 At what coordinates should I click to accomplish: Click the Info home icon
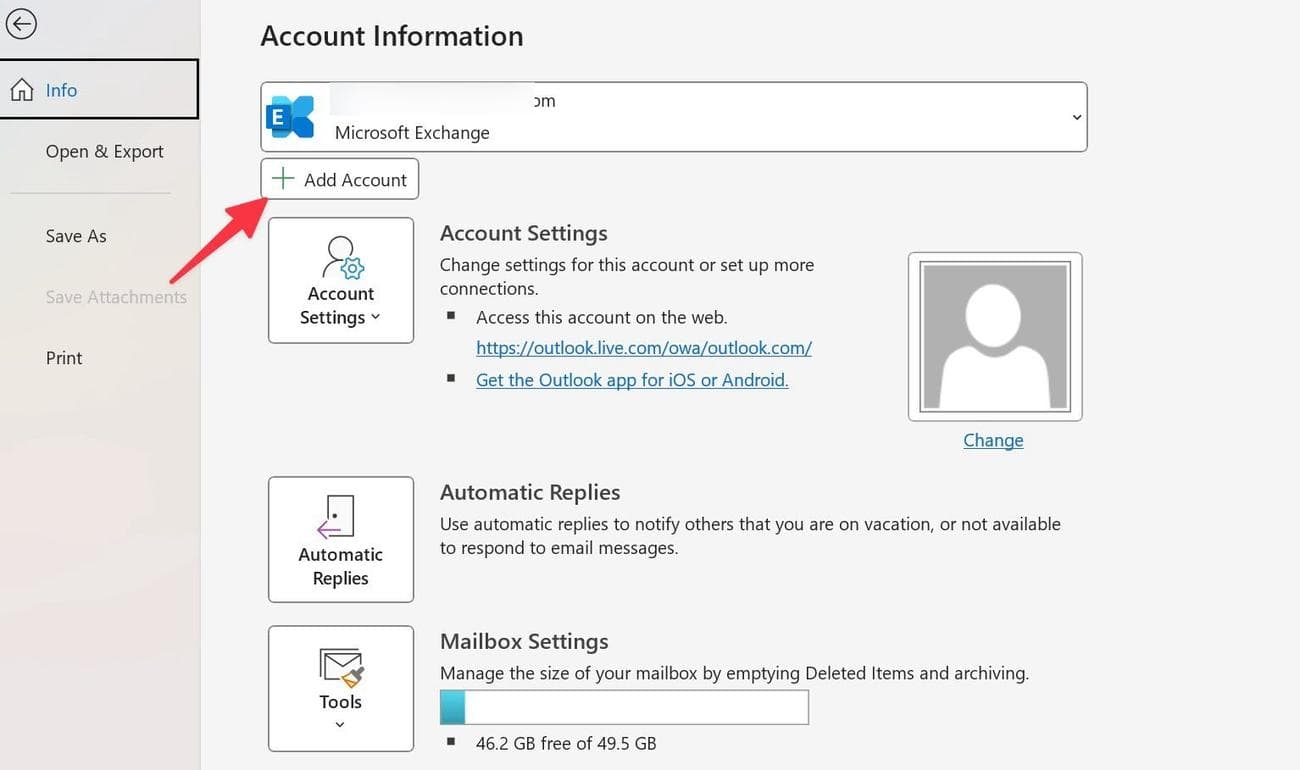22,90
